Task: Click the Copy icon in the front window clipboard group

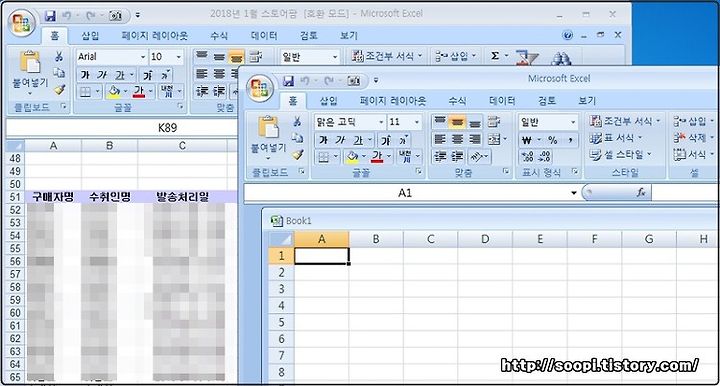Action: point(297,138)
